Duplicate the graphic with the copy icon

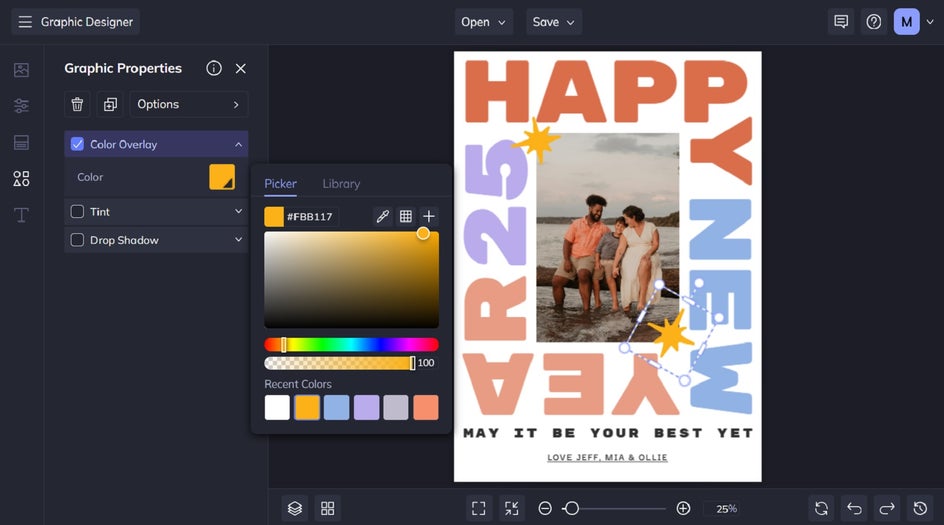tap(110, 104)
